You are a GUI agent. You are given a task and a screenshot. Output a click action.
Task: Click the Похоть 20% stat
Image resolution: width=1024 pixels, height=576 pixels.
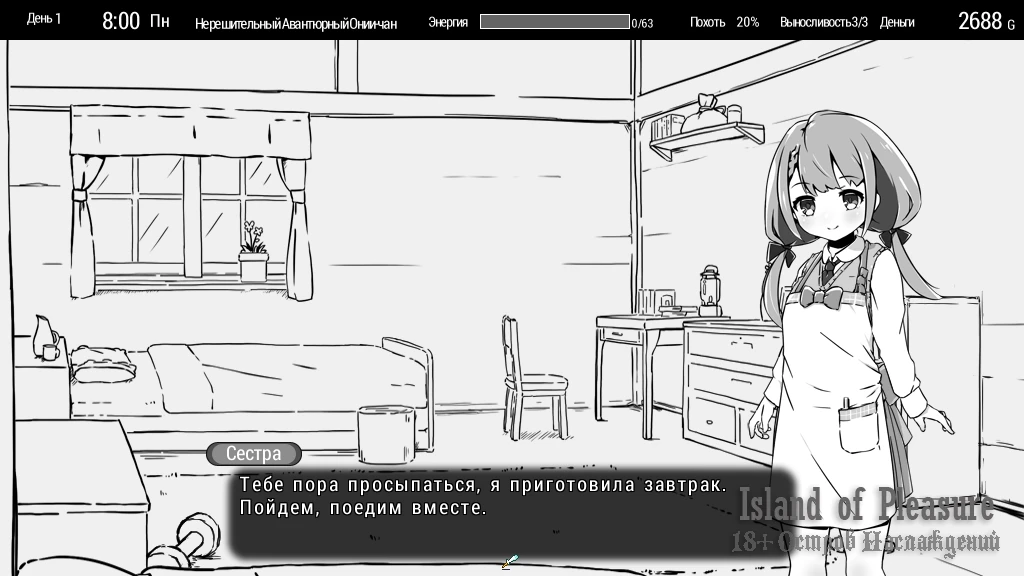point(724,22)
